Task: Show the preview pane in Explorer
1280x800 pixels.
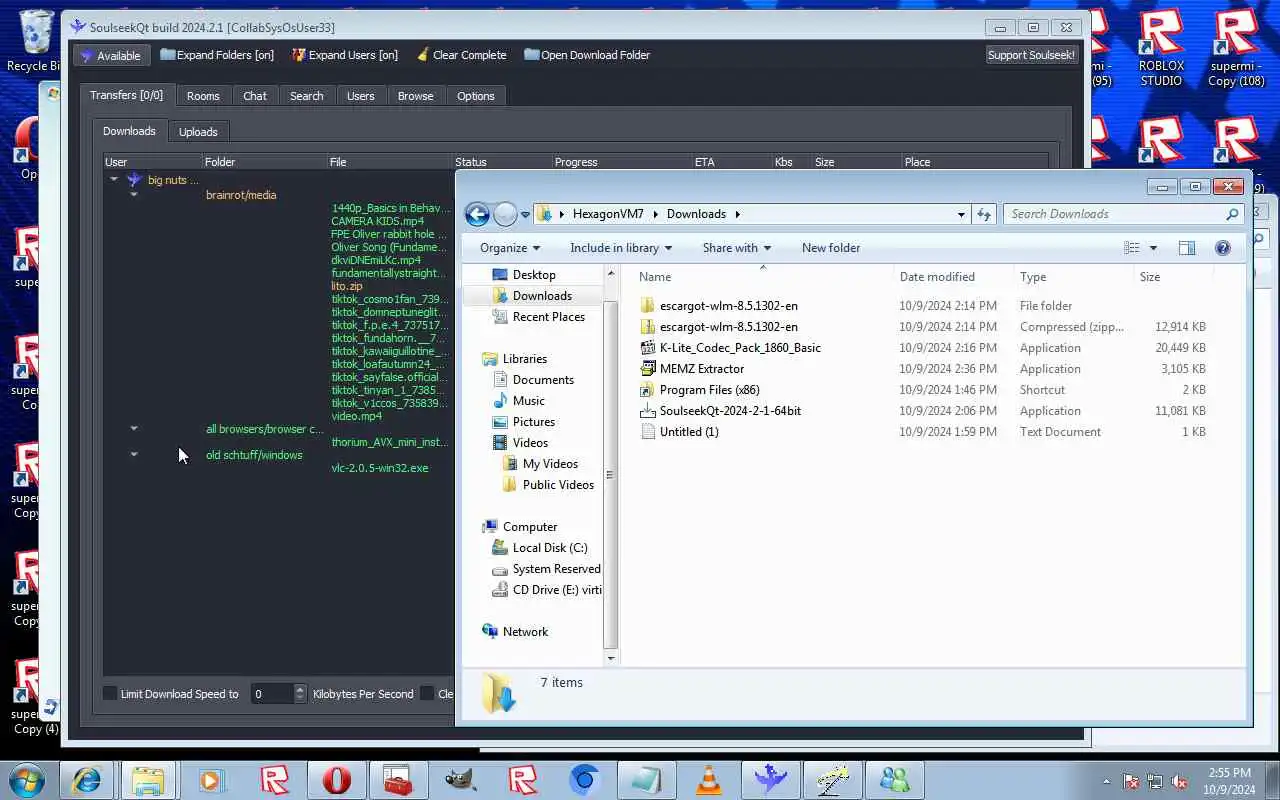Action: [1186, 248]
